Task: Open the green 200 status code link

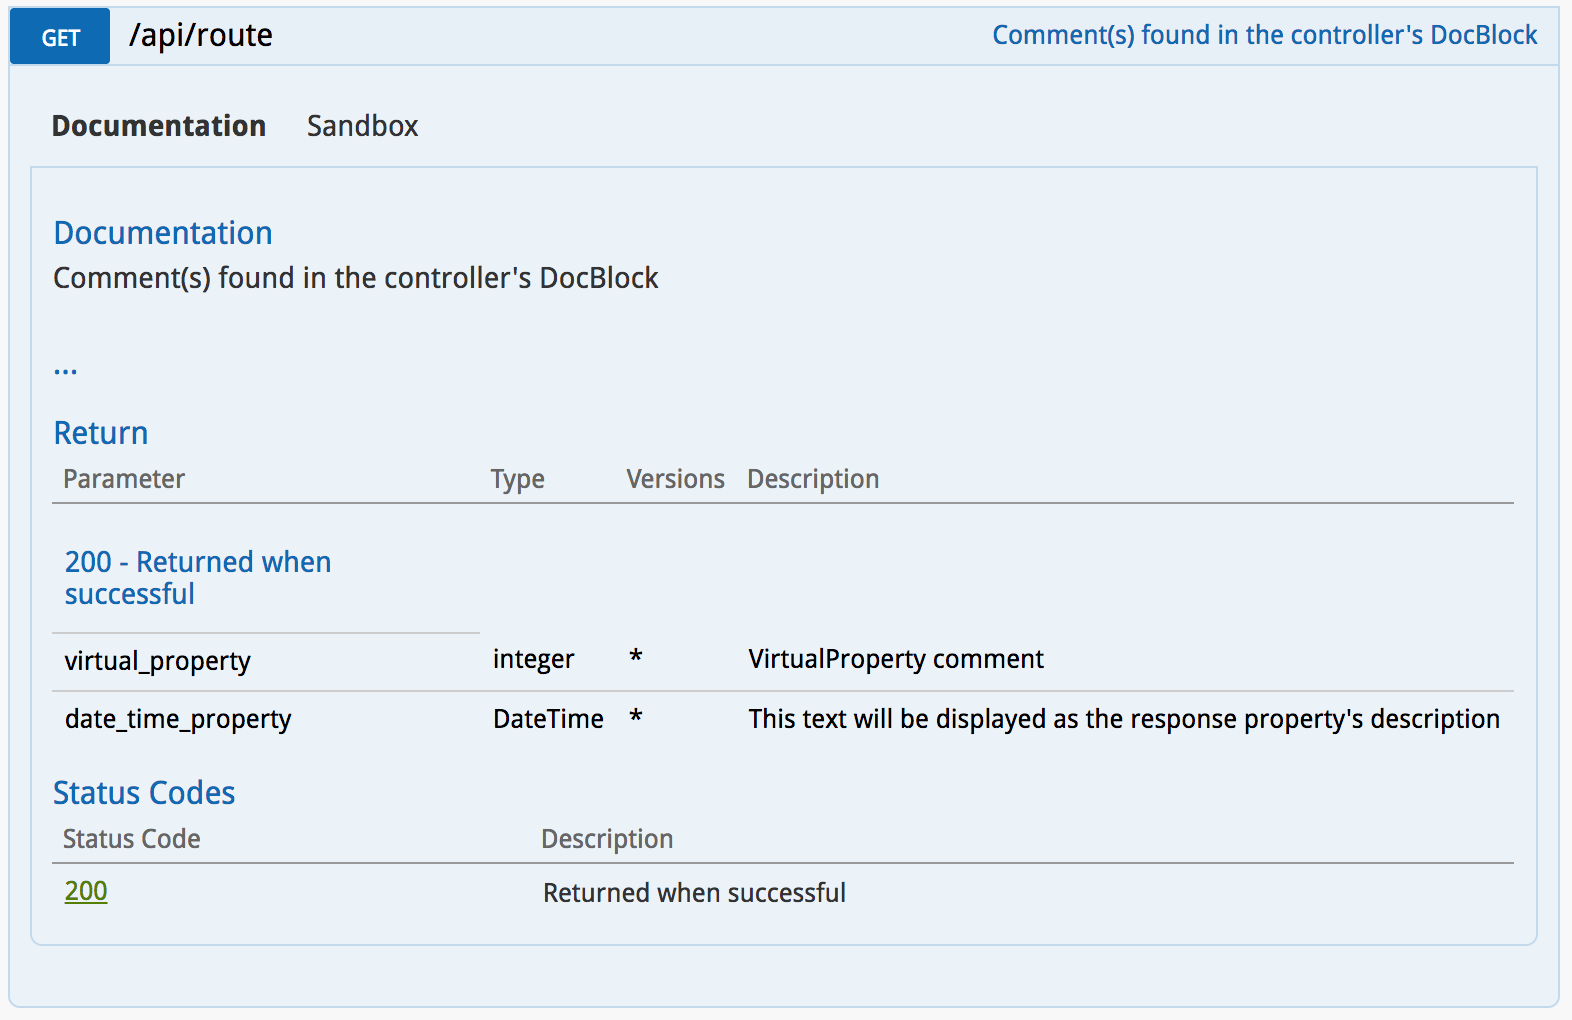Action: pos(86,891)
